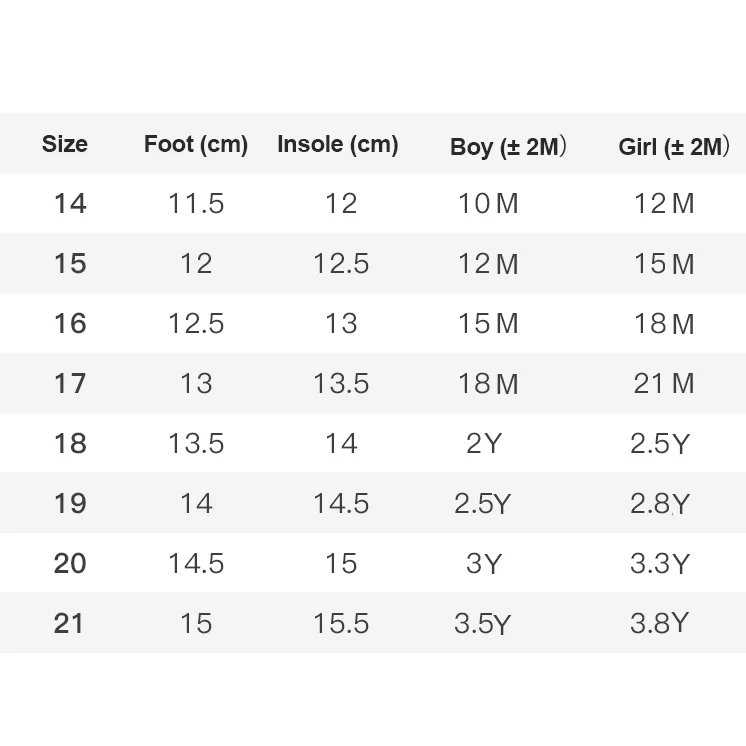This screenshot has width=746, height=746.
Task: Select size 20 in the Size column
Action: [x=70, y=563]
